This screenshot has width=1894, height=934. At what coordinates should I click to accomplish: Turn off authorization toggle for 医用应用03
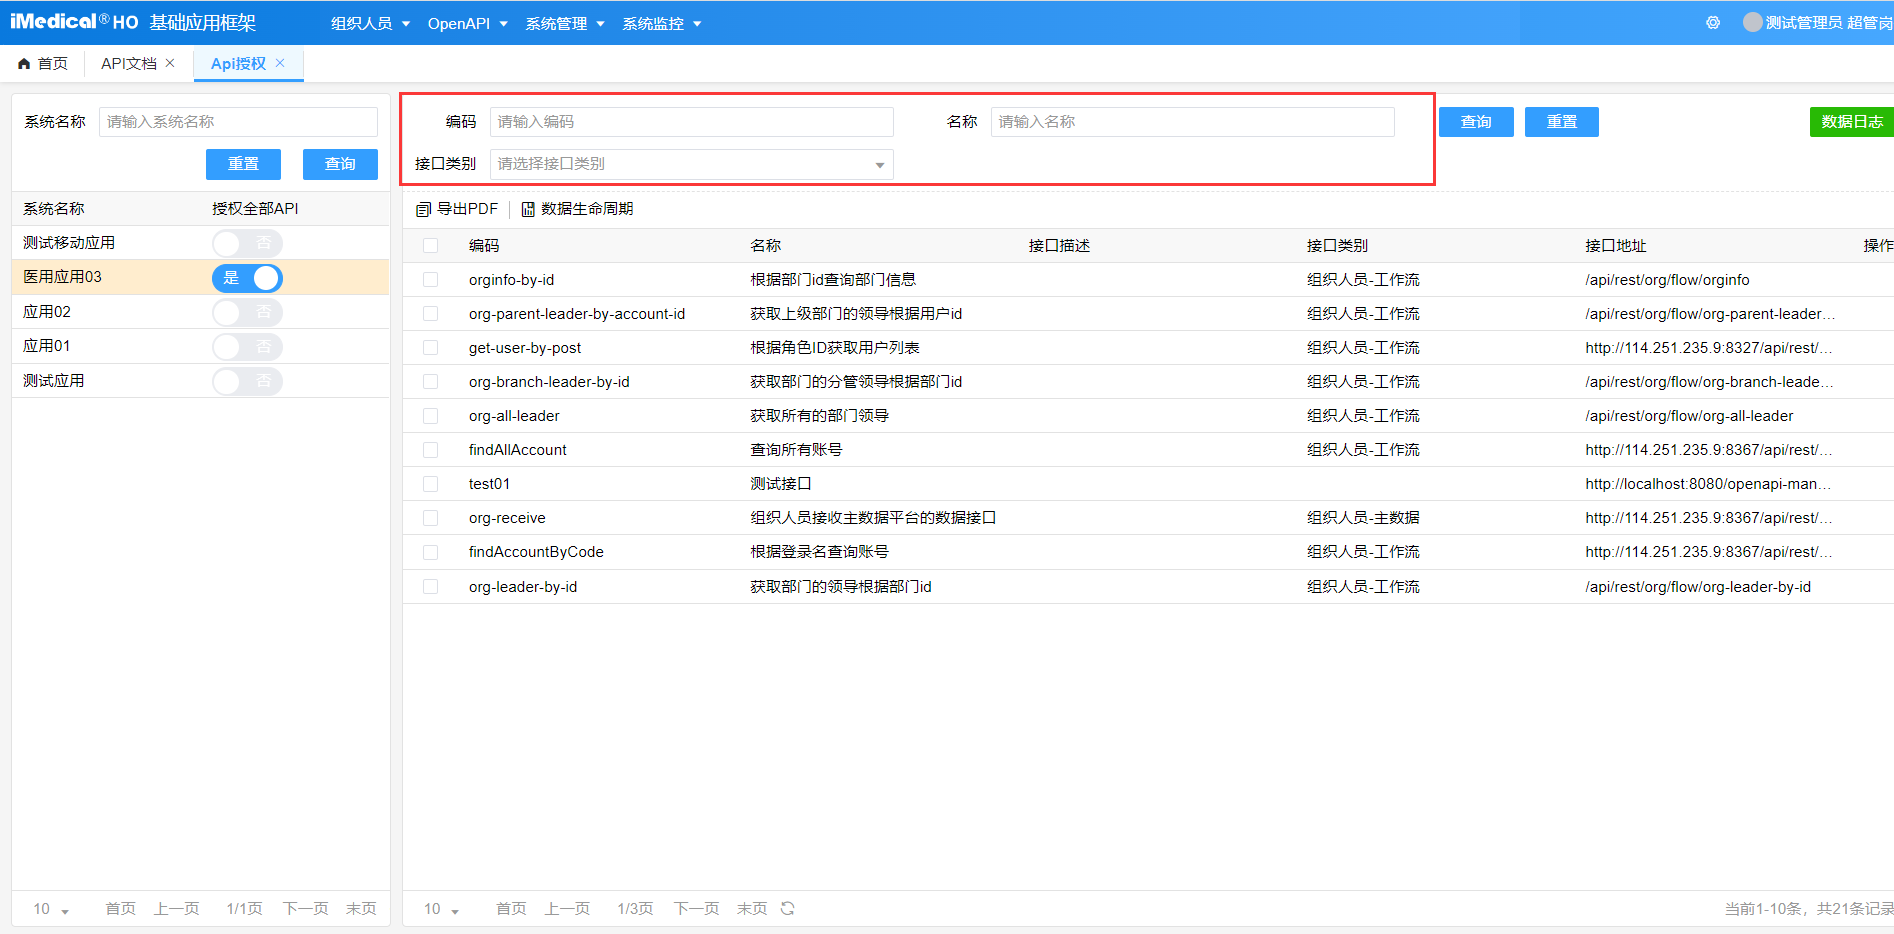click(x=247, y=278)
